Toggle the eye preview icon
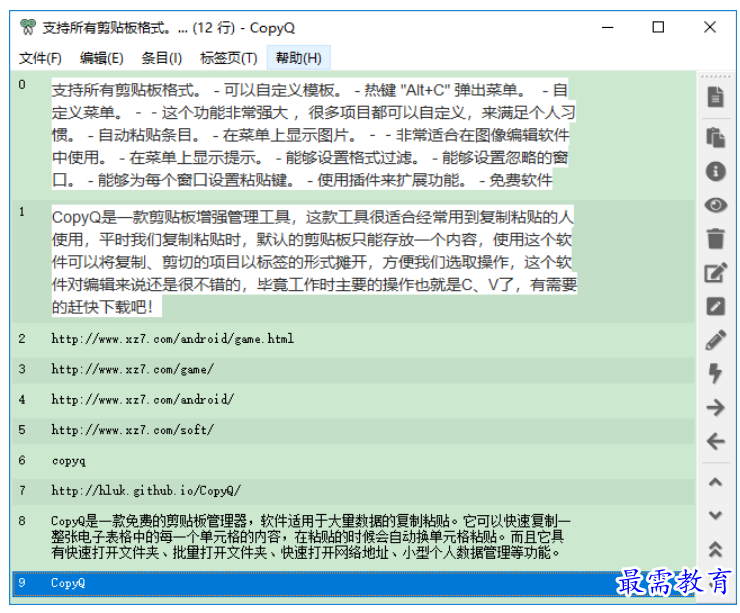Image resolution: width=740 pixels, height=613 pixels. pyautogui.click(x=715, y=205)
